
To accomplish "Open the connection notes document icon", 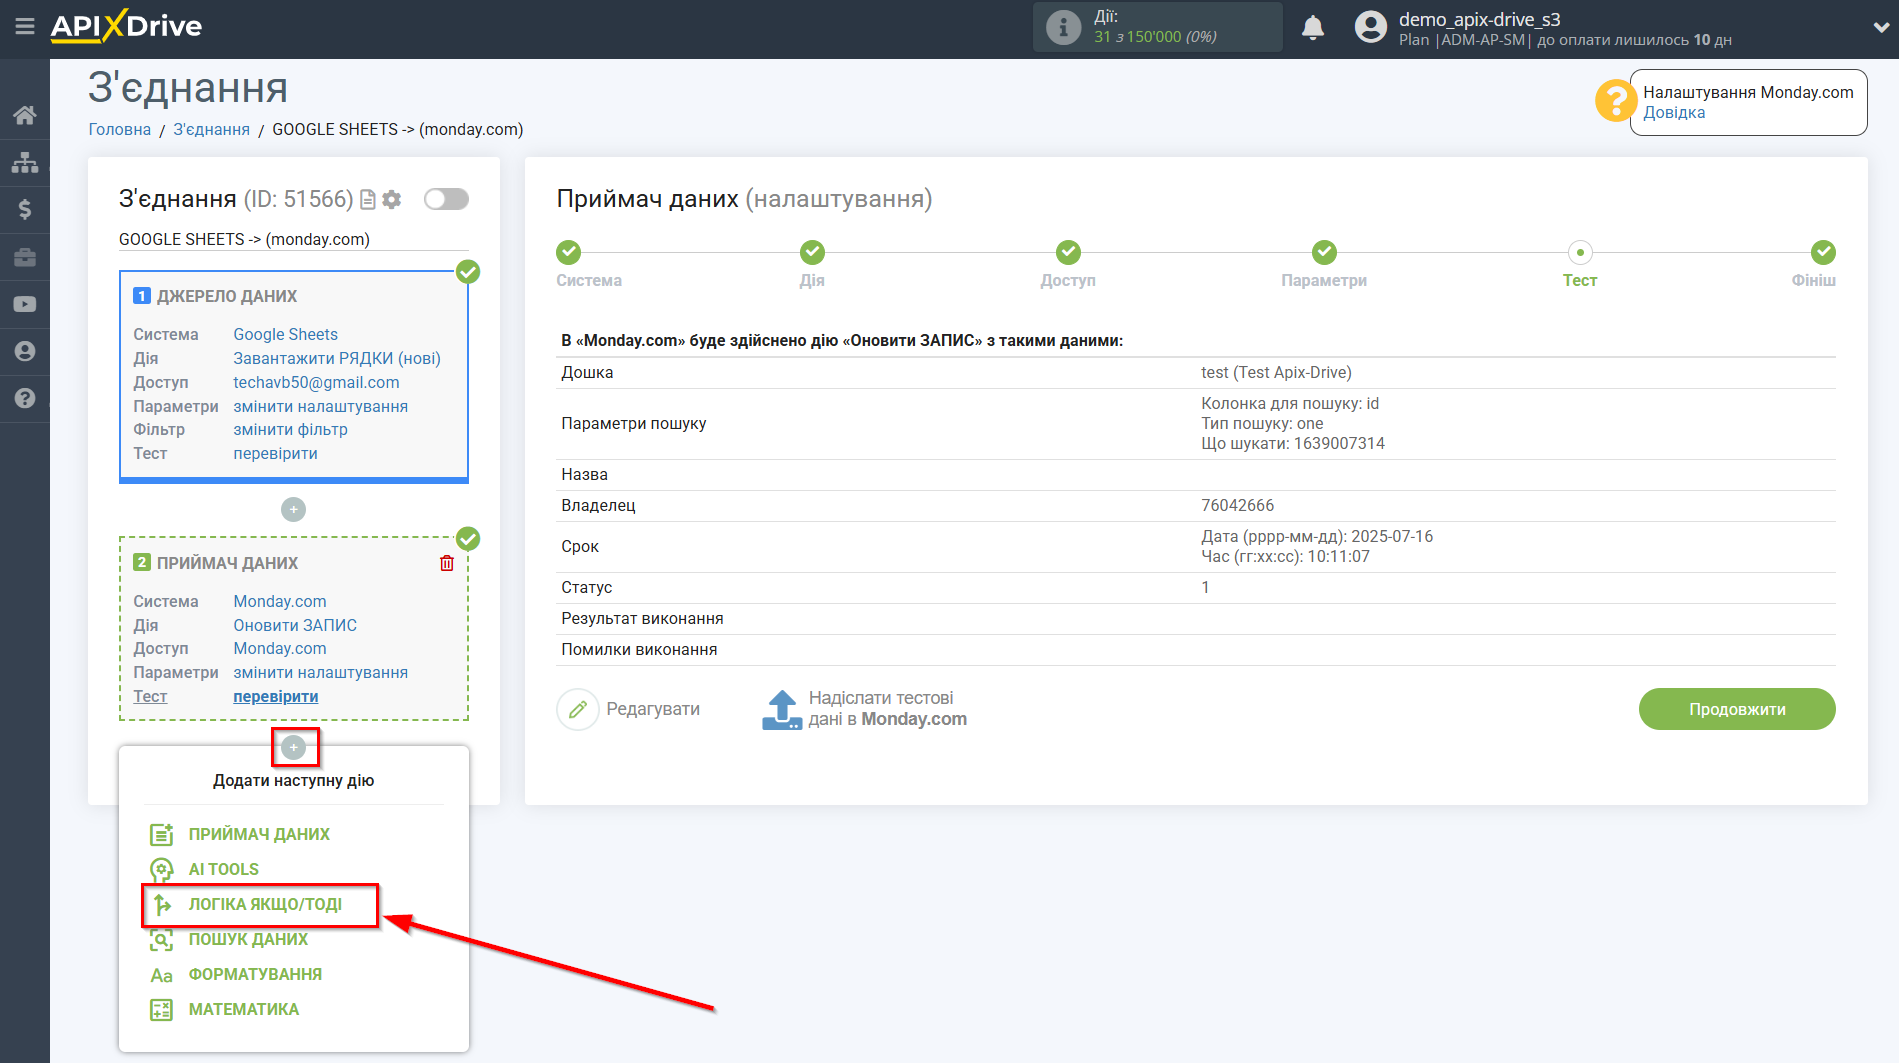I will click(368, 200).
